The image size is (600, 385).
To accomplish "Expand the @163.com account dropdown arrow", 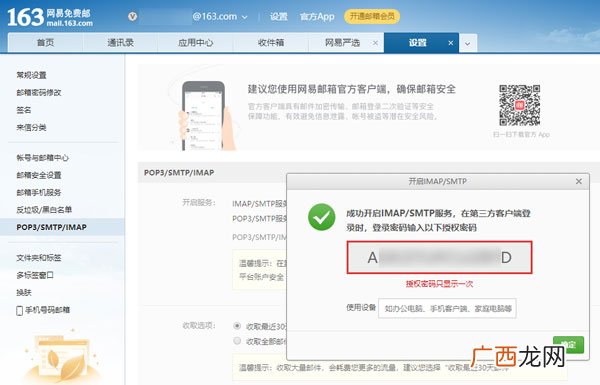I will (245, 17).
